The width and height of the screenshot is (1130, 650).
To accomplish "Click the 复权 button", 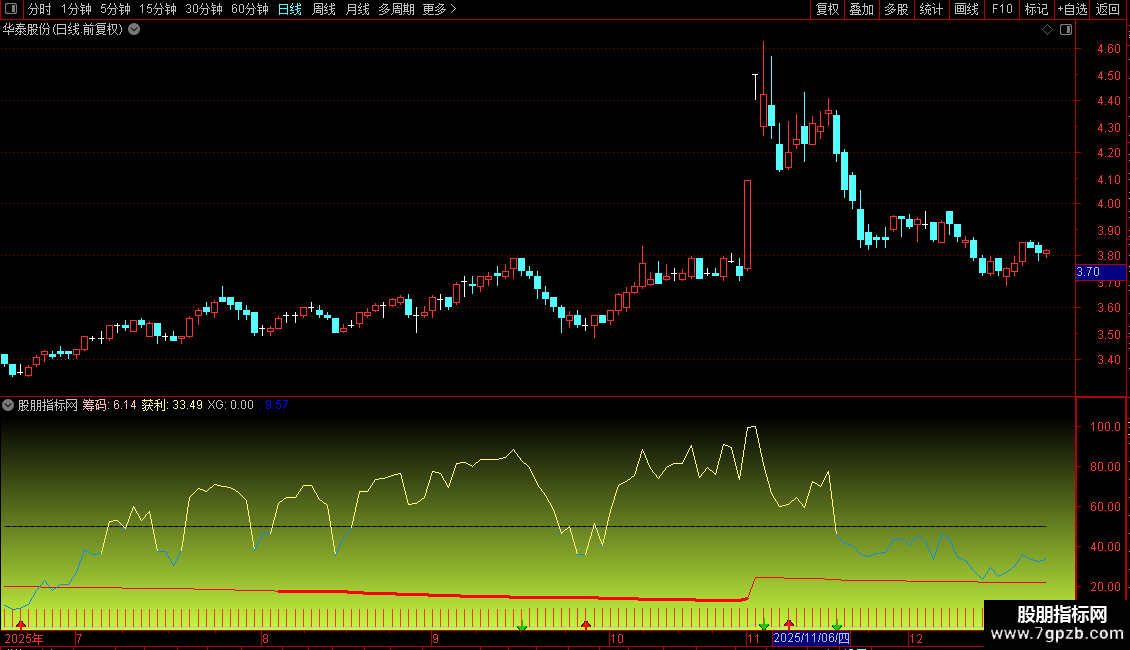I will coord(827,9).
